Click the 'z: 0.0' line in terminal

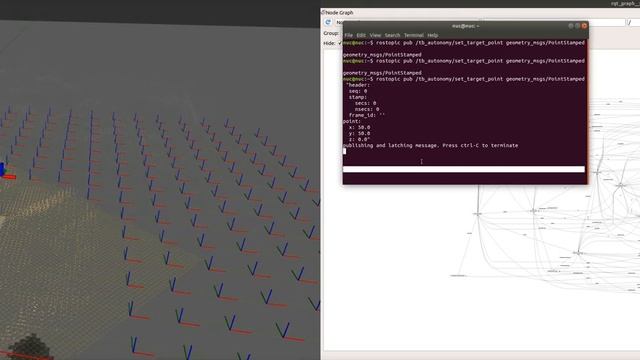pyautogui.click(x=359, y=140)
